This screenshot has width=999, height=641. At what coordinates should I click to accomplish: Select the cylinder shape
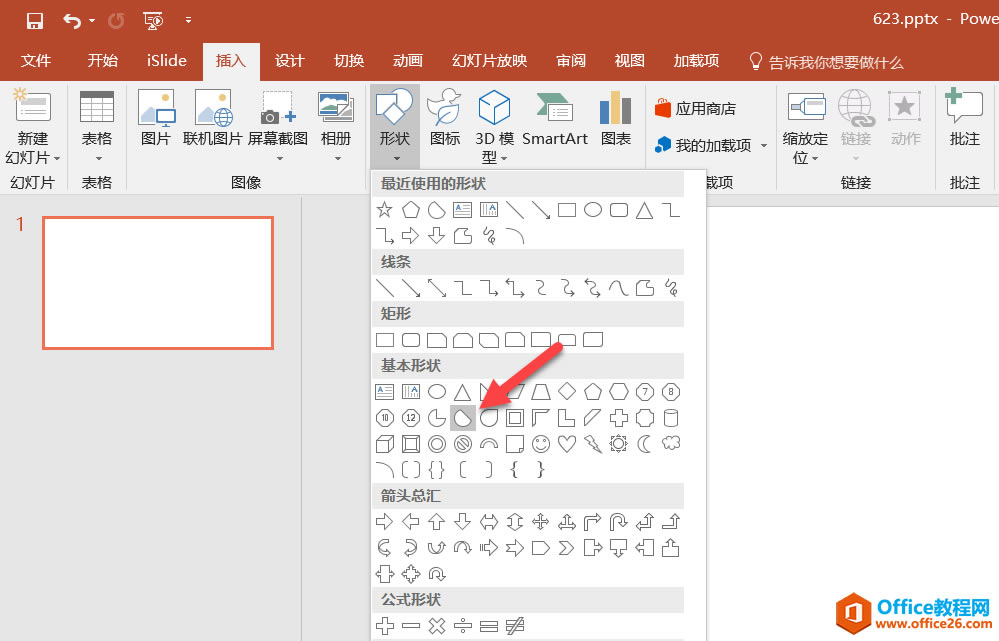tap(671, 418)
